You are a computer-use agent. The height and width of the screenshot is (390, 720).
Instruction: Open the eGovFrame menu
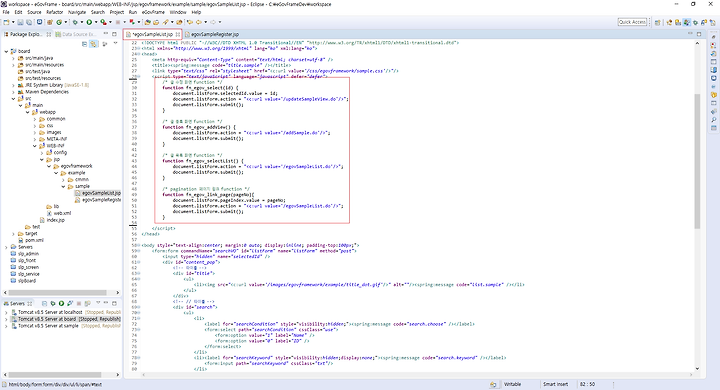click(x=153, y=12)
